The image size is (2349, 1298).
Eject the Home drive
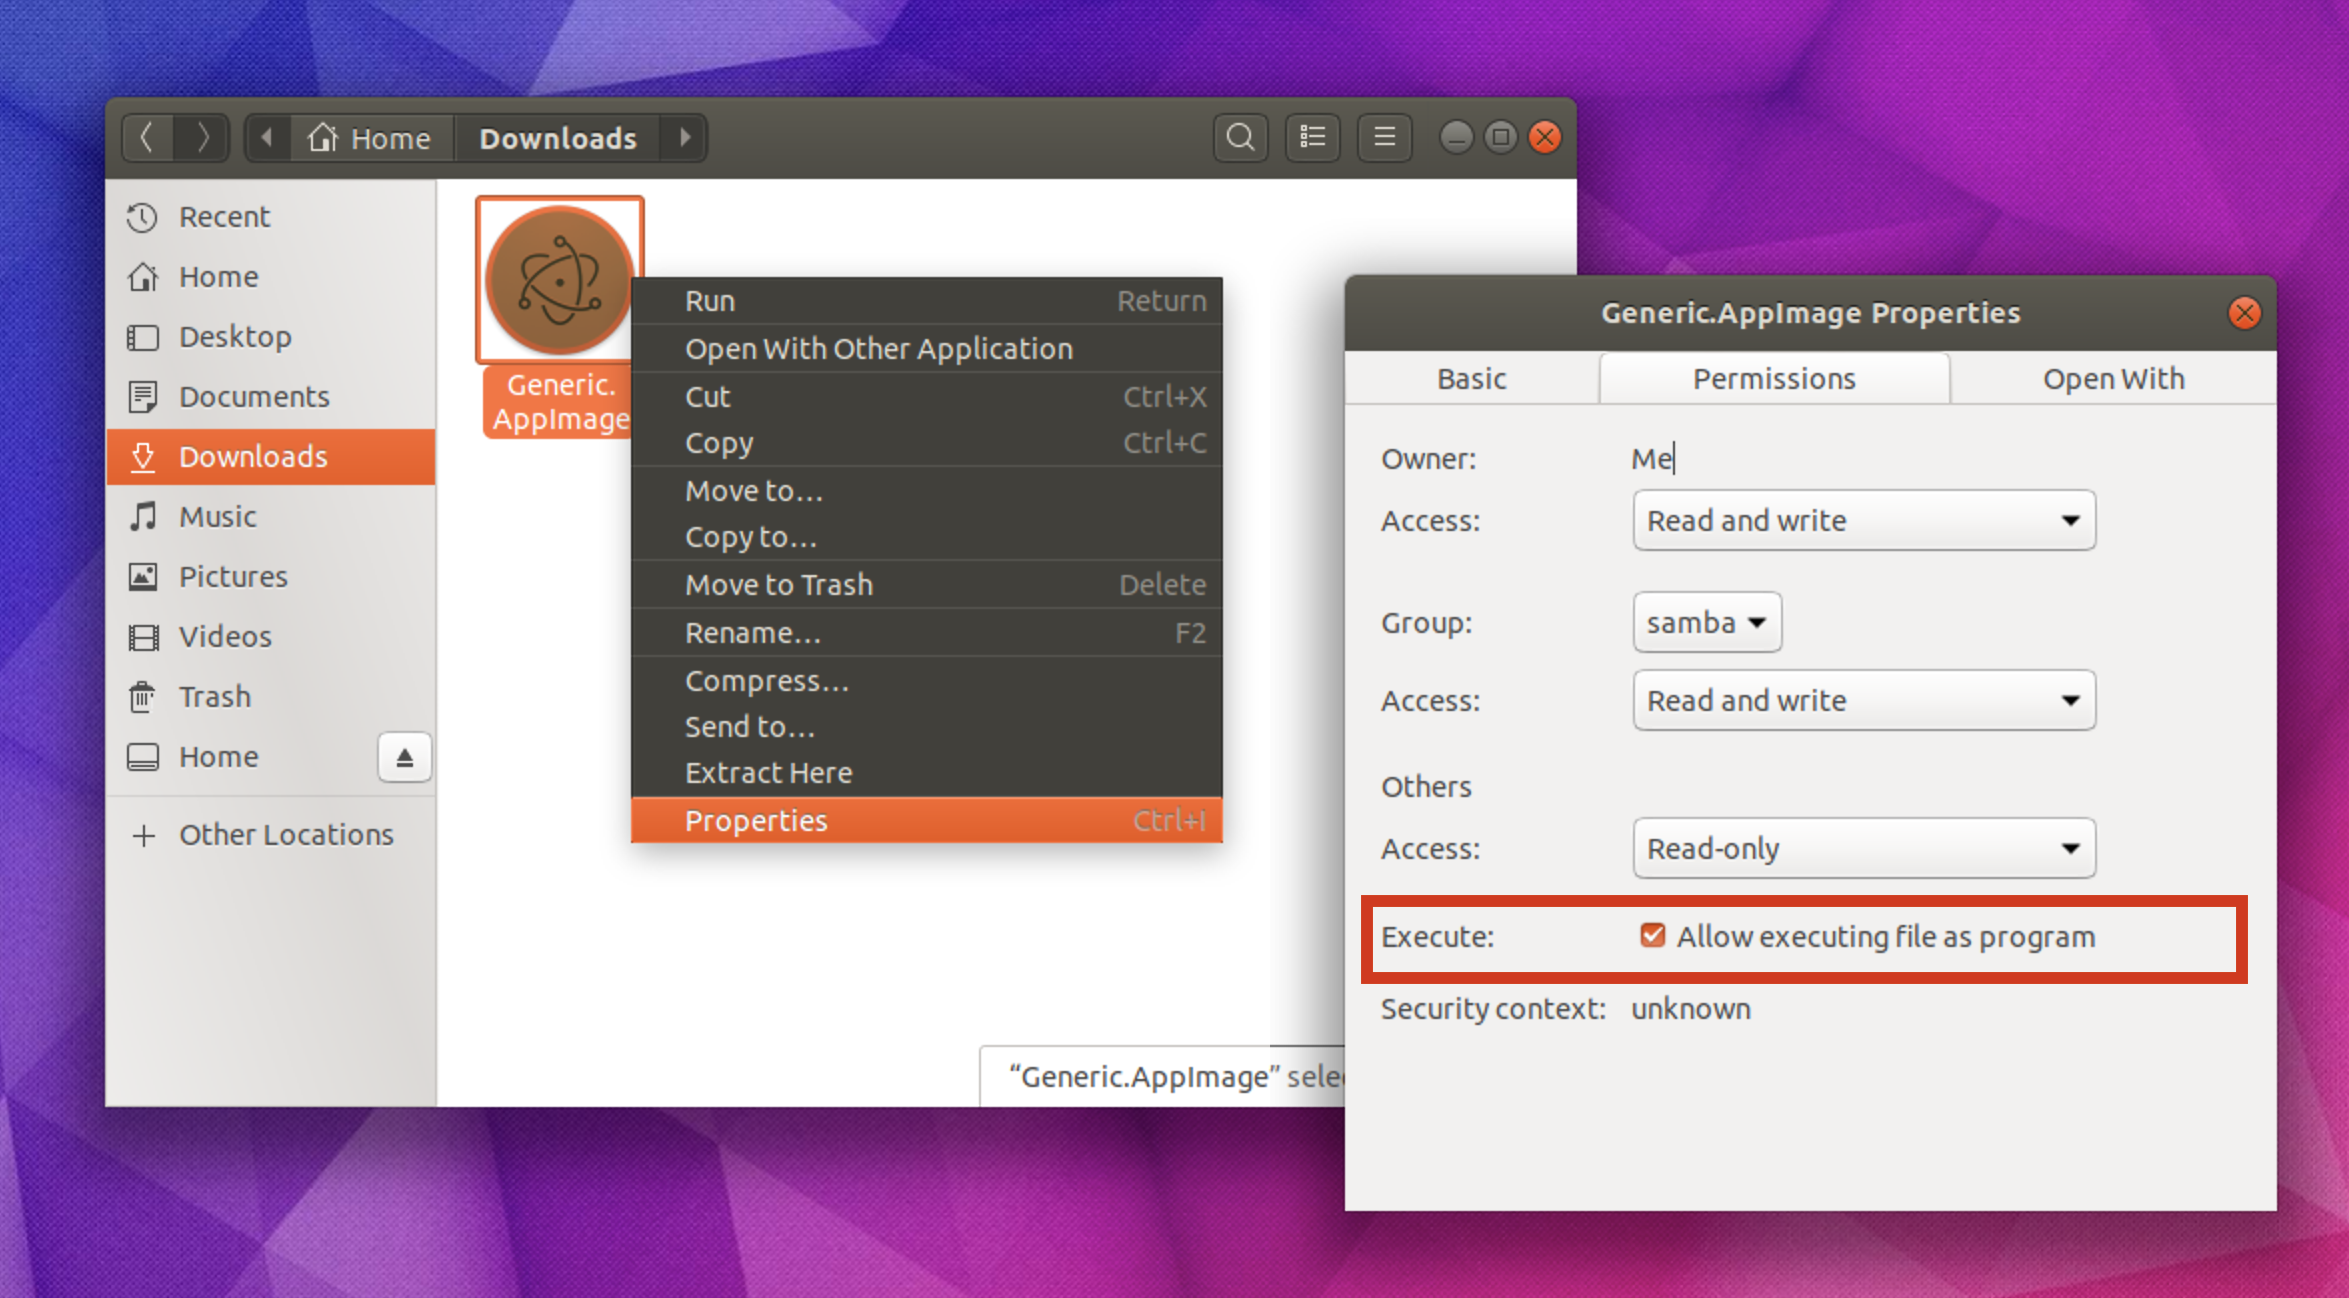click(x=404, y=757)
